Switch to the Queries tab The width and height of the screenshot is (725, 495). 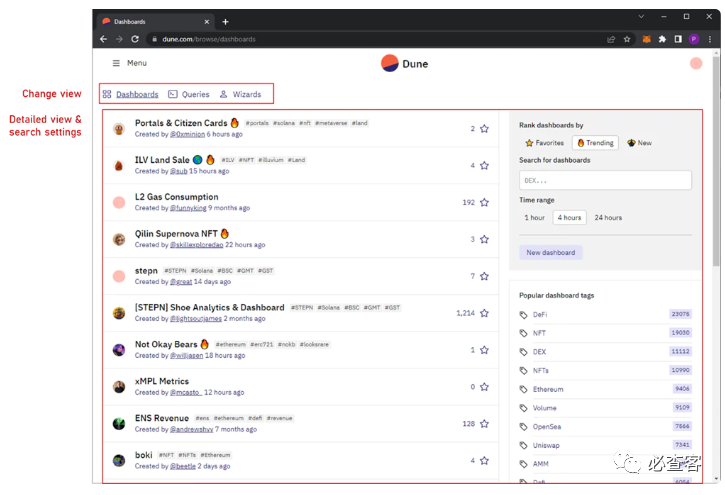pyautogui.click(x=189, y=94)
